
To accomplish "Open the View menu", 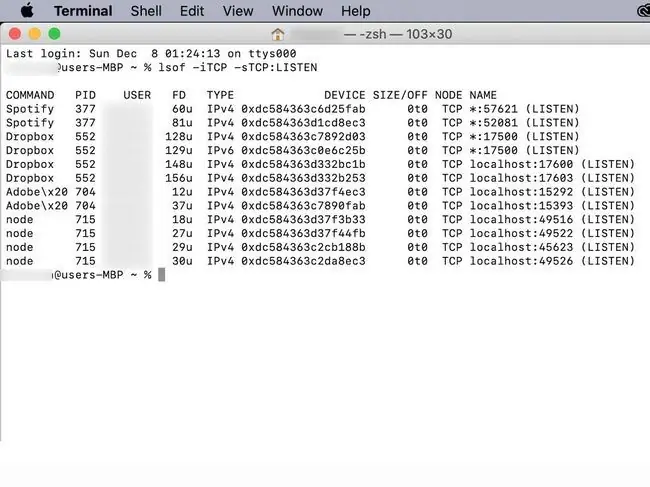I will (238, 11).
